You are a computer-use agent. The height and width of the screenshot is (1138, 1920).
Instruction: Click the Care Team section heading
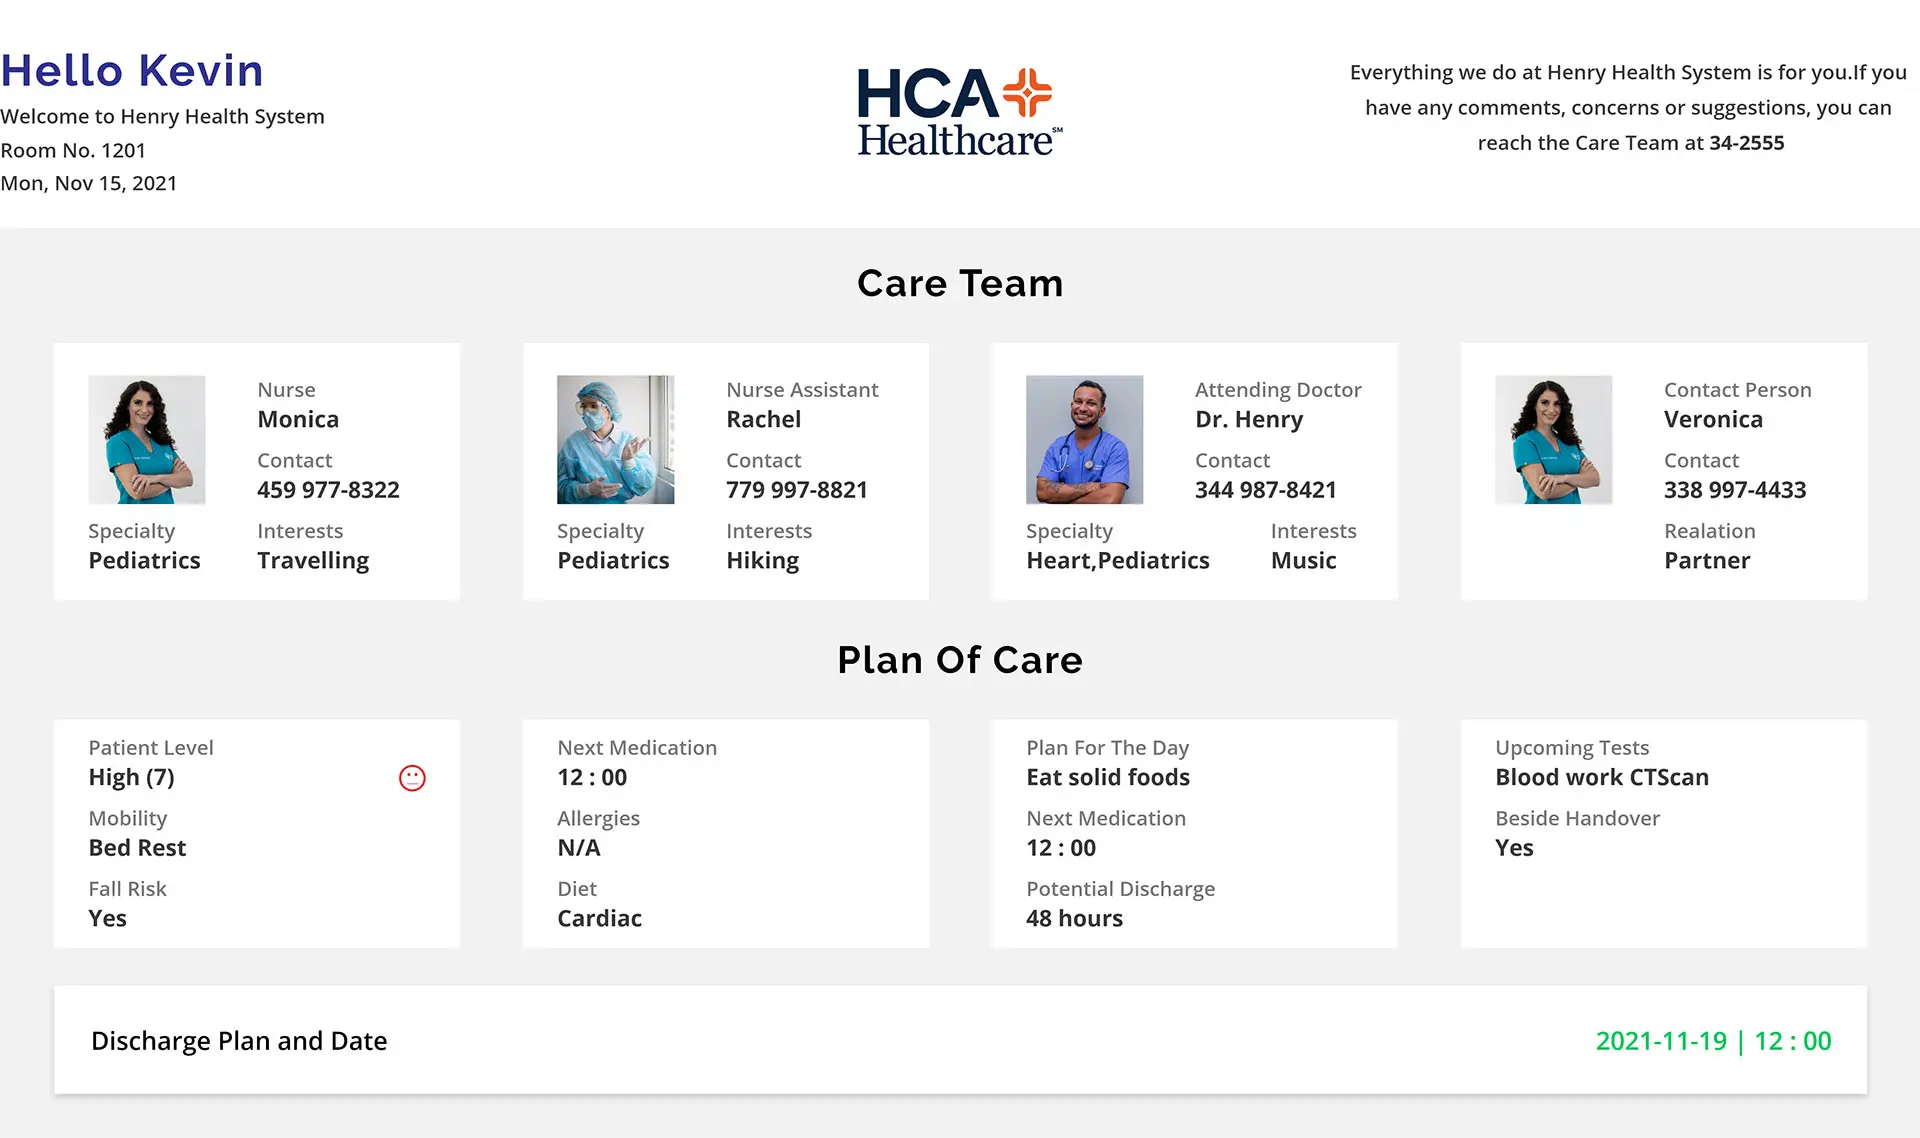[x=960, y=284]
